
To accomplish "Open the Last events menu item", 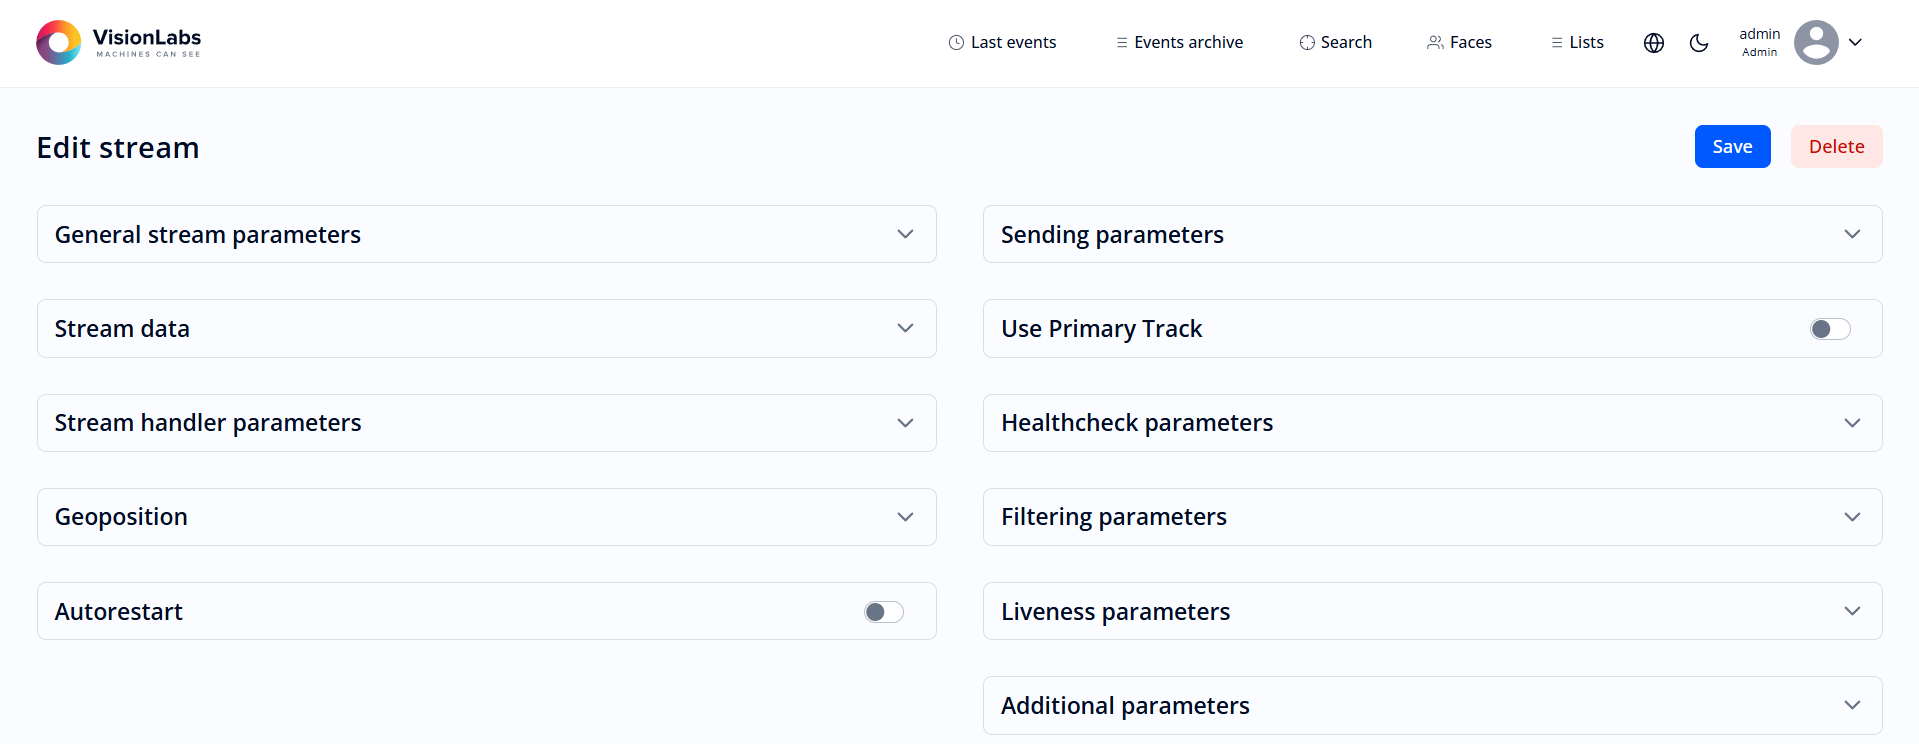I will click(x=1013, y=43).
